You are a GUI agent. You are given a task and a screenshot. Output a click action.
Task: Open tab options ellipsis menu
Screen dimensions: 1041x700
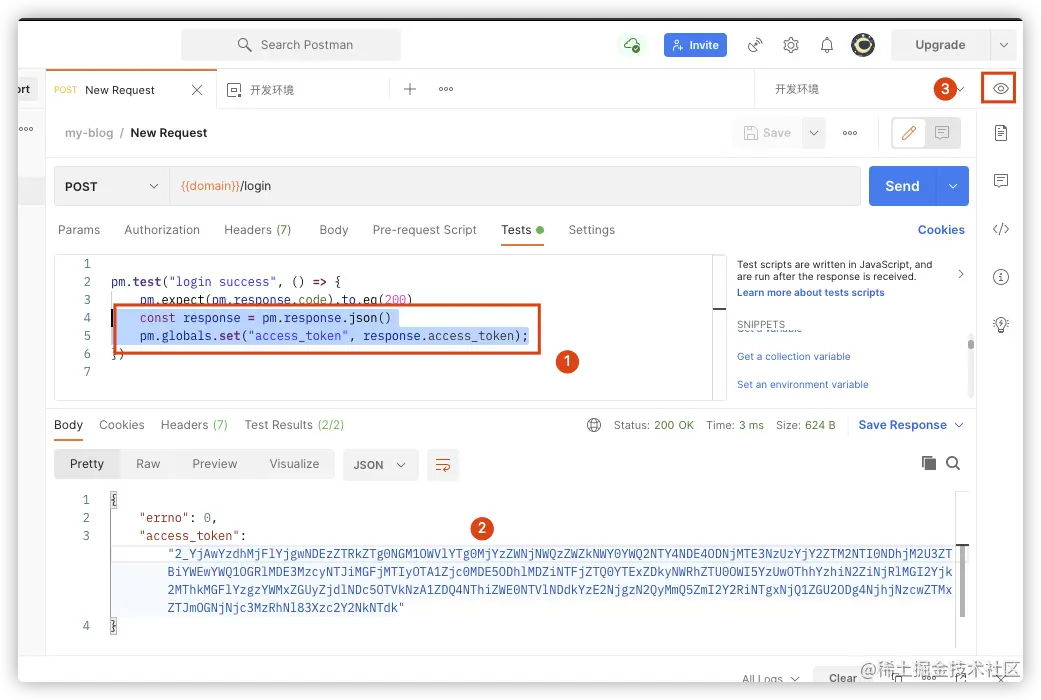point(445,89)
